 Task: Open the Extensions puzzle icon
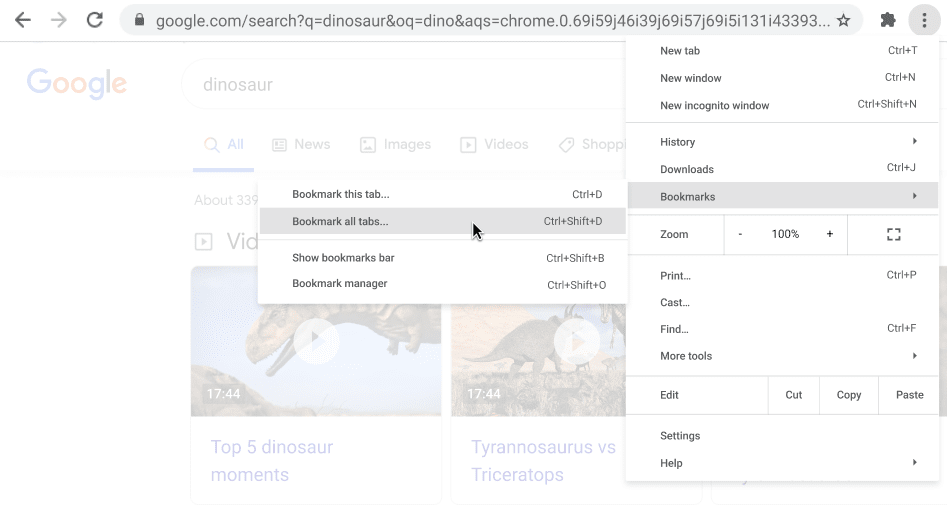(888, 21)
